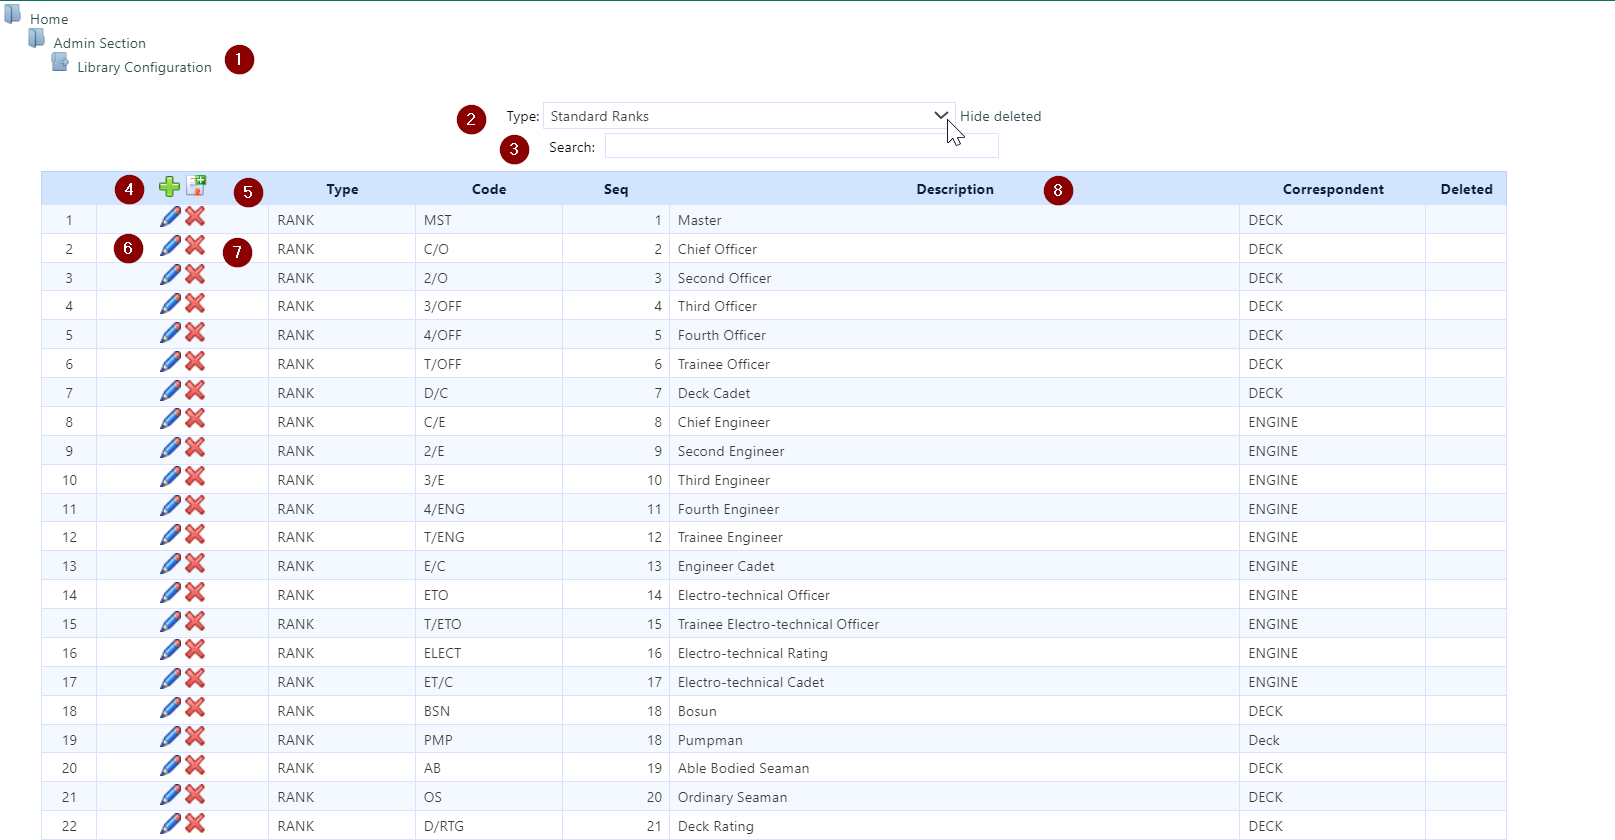Go to Admin Section in breadcrumb
1615x840 pixels.
99,43
